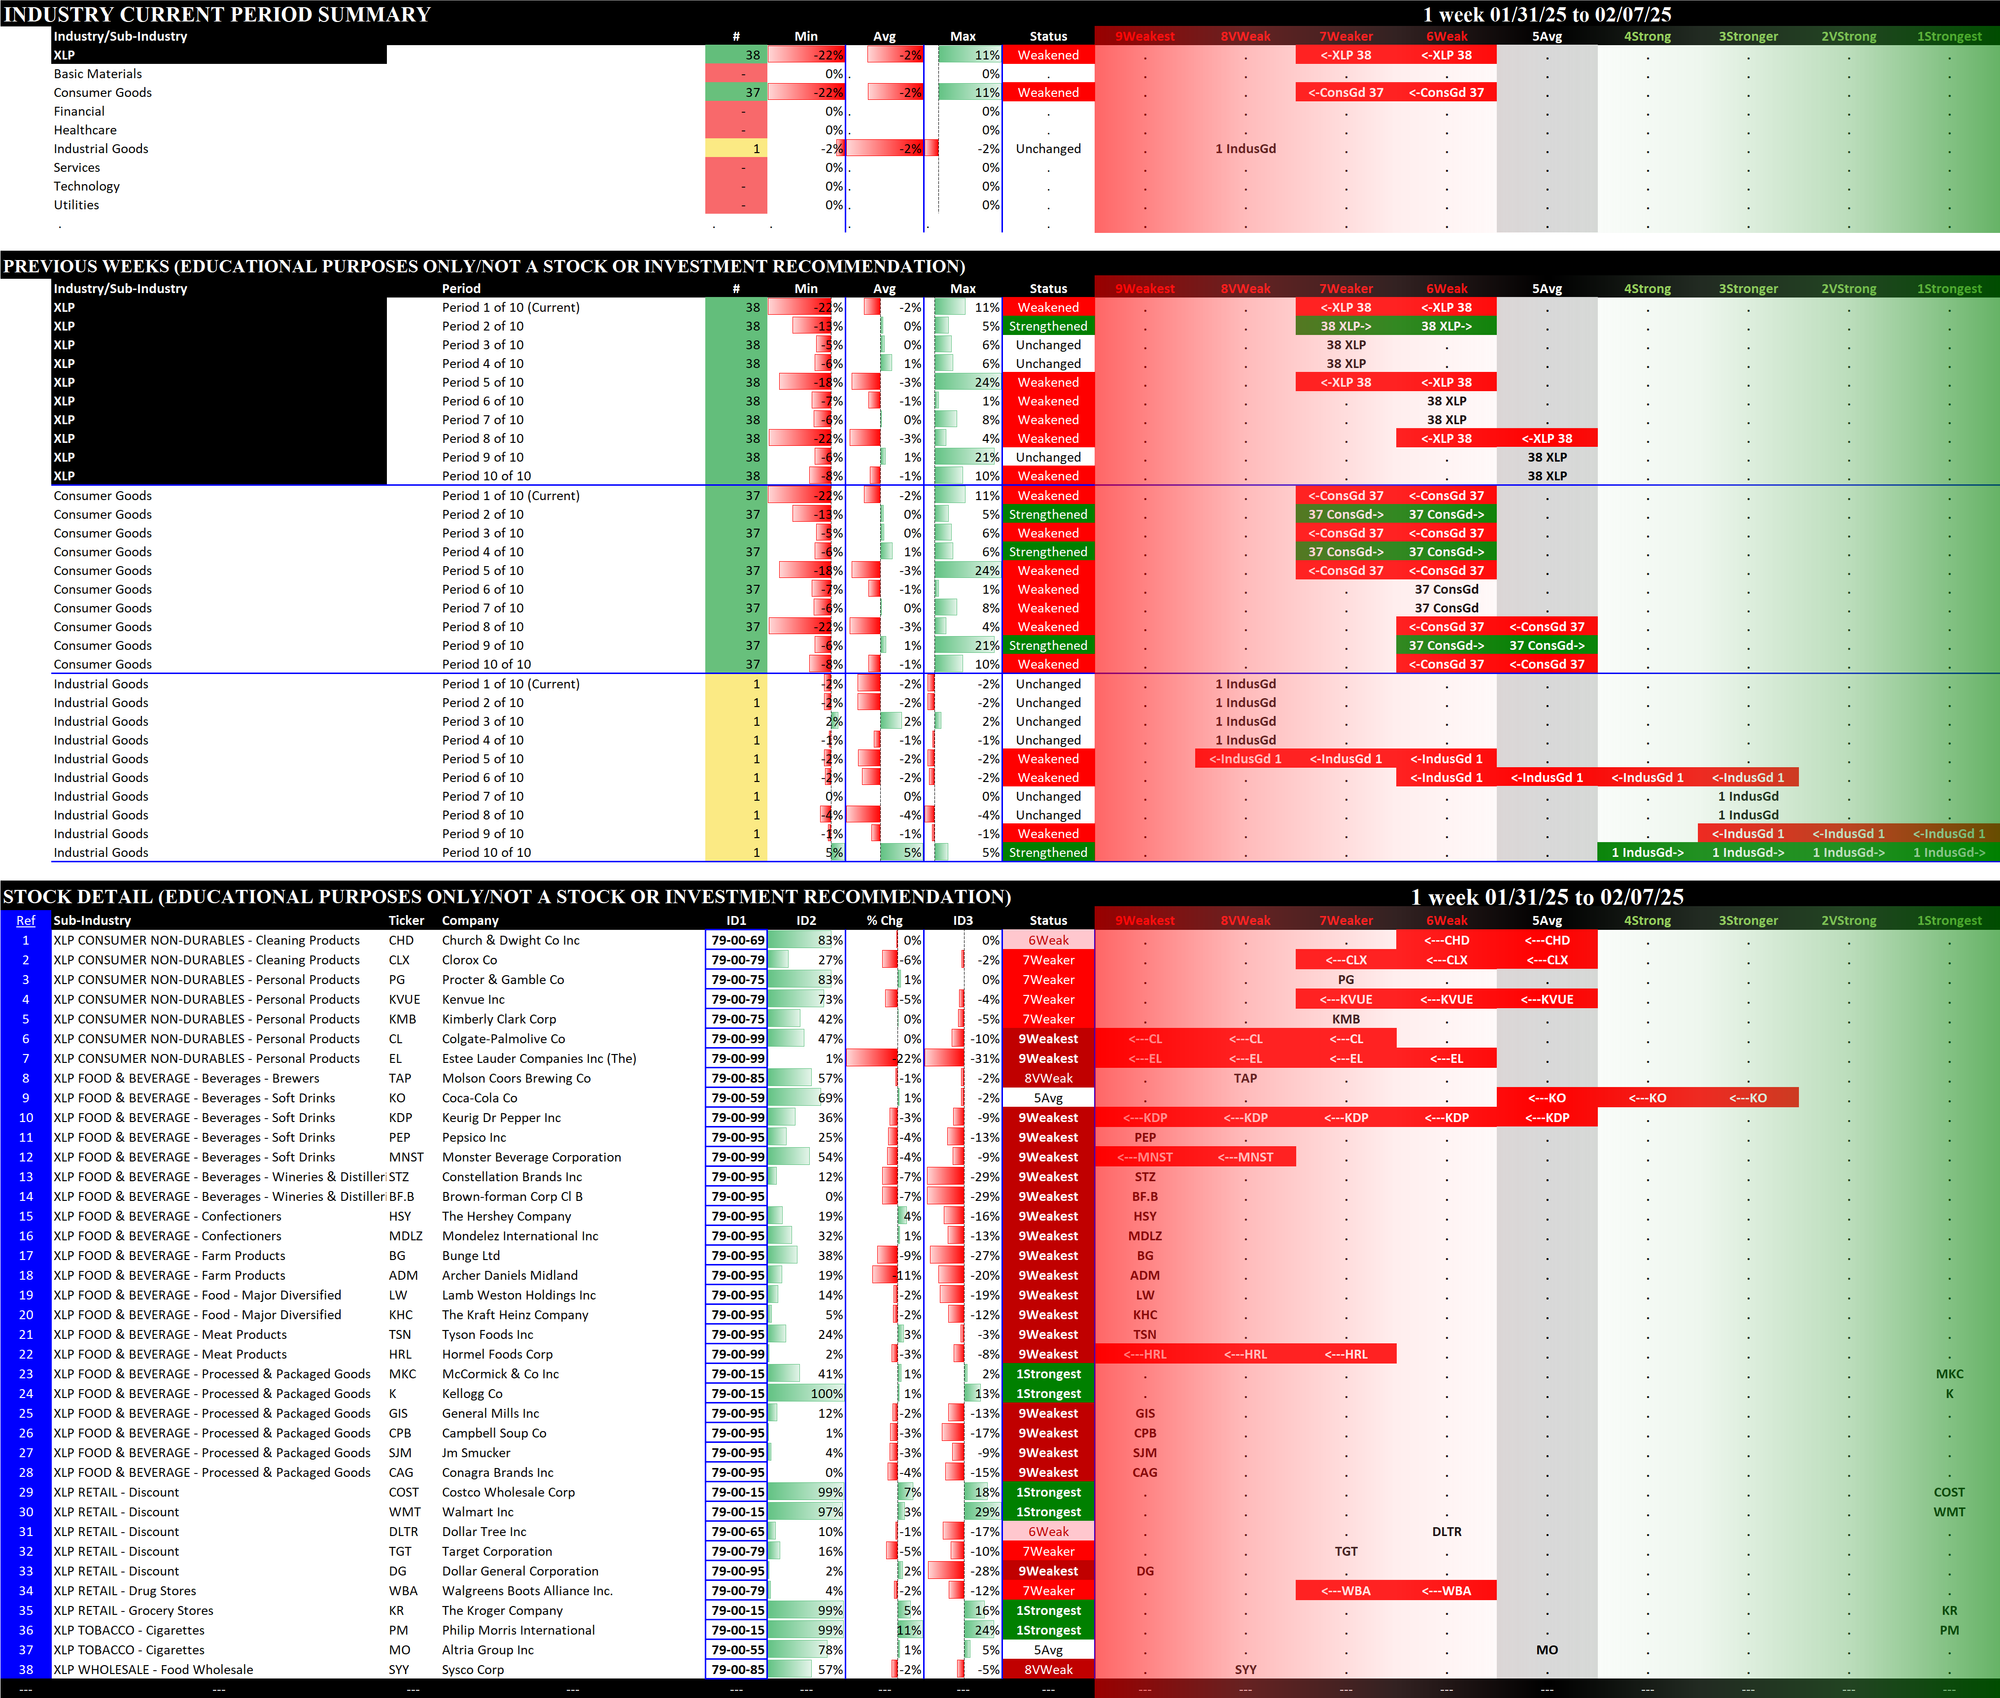The image size is (2000, 1698).
Task: Click the 'MO' marker in the 5Avg column
Action: 1547,1650
